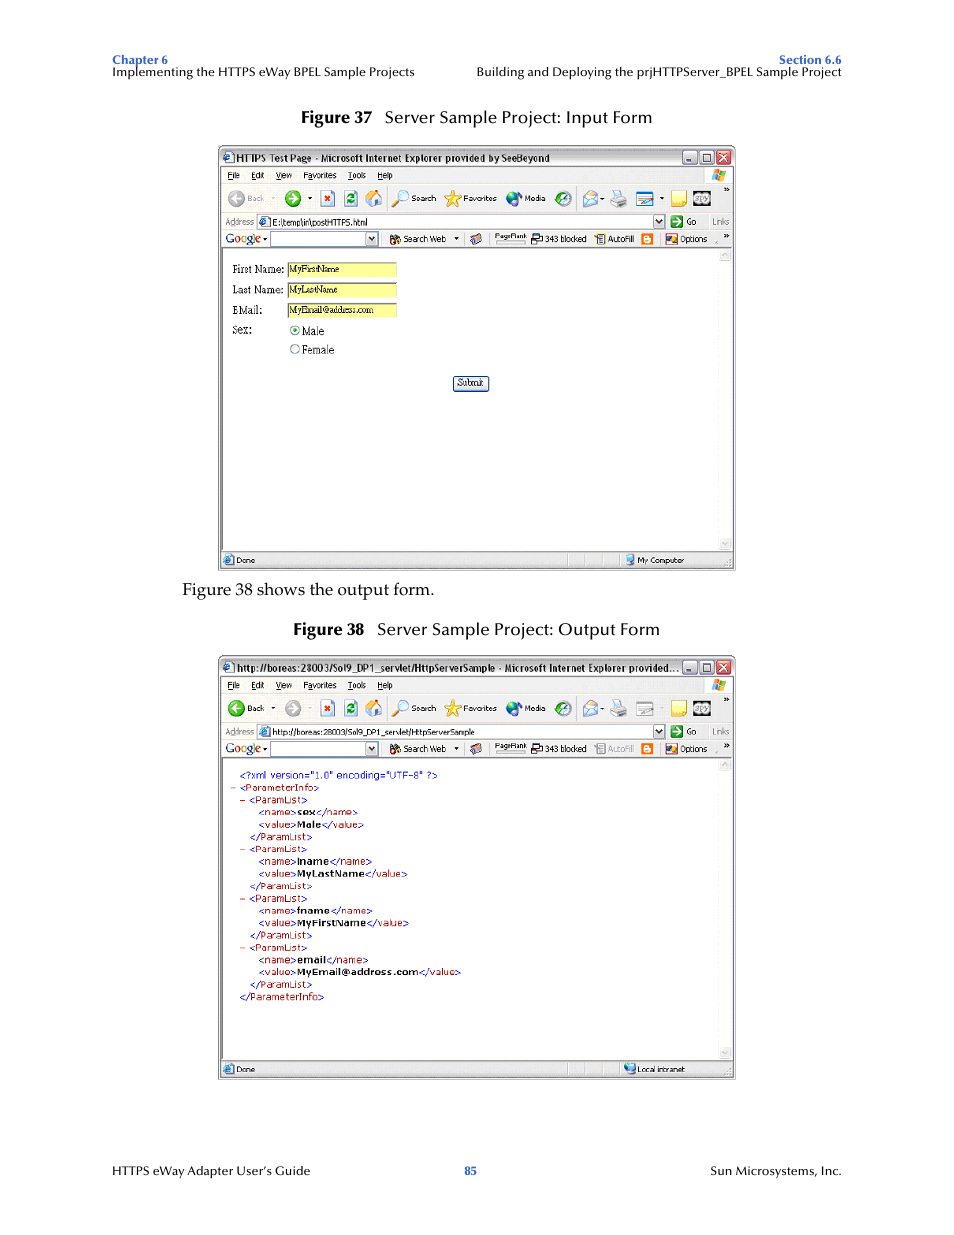Click the MyFirstName value text in XML
Screen dimensions: 954x1235
332,923
